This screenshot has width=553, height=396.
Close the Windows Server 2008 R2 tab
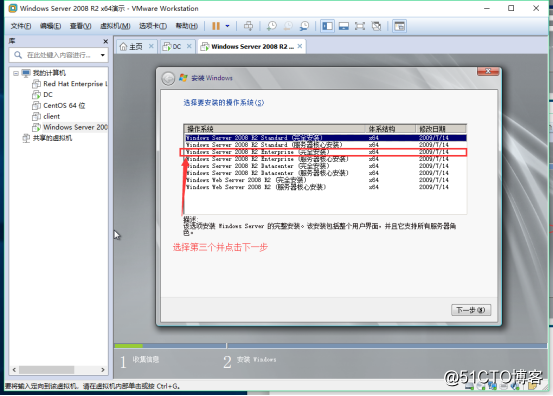pos(300,46)
